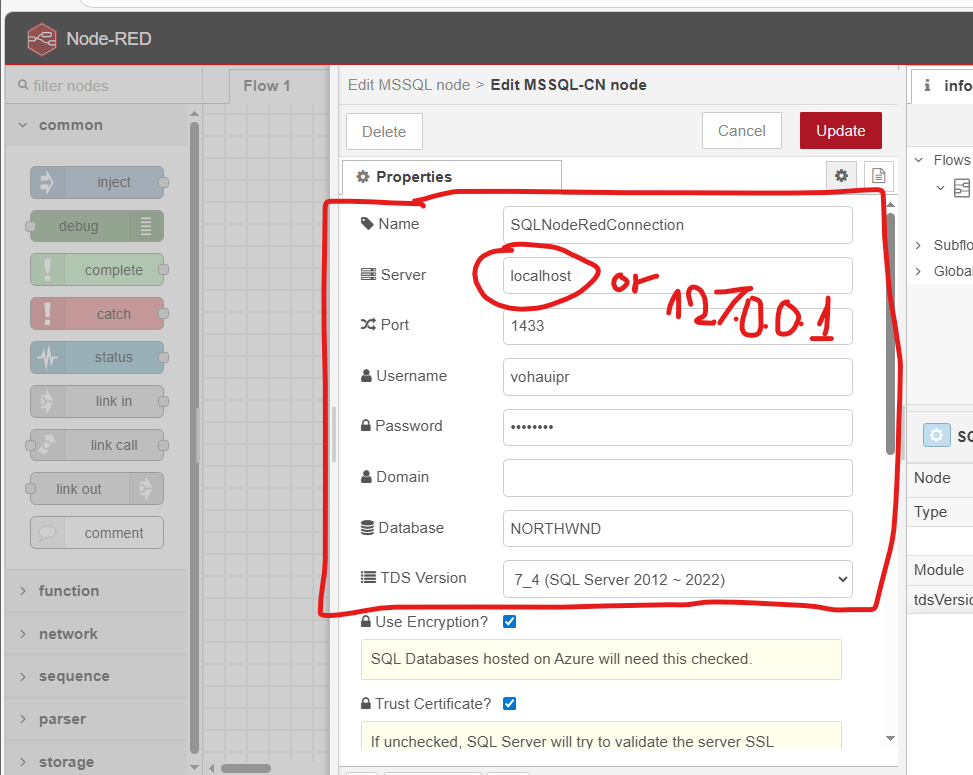Screen dimensions: 973x775
Task: Toggle the Use Encryption checkbox
Action: (510, 622)
